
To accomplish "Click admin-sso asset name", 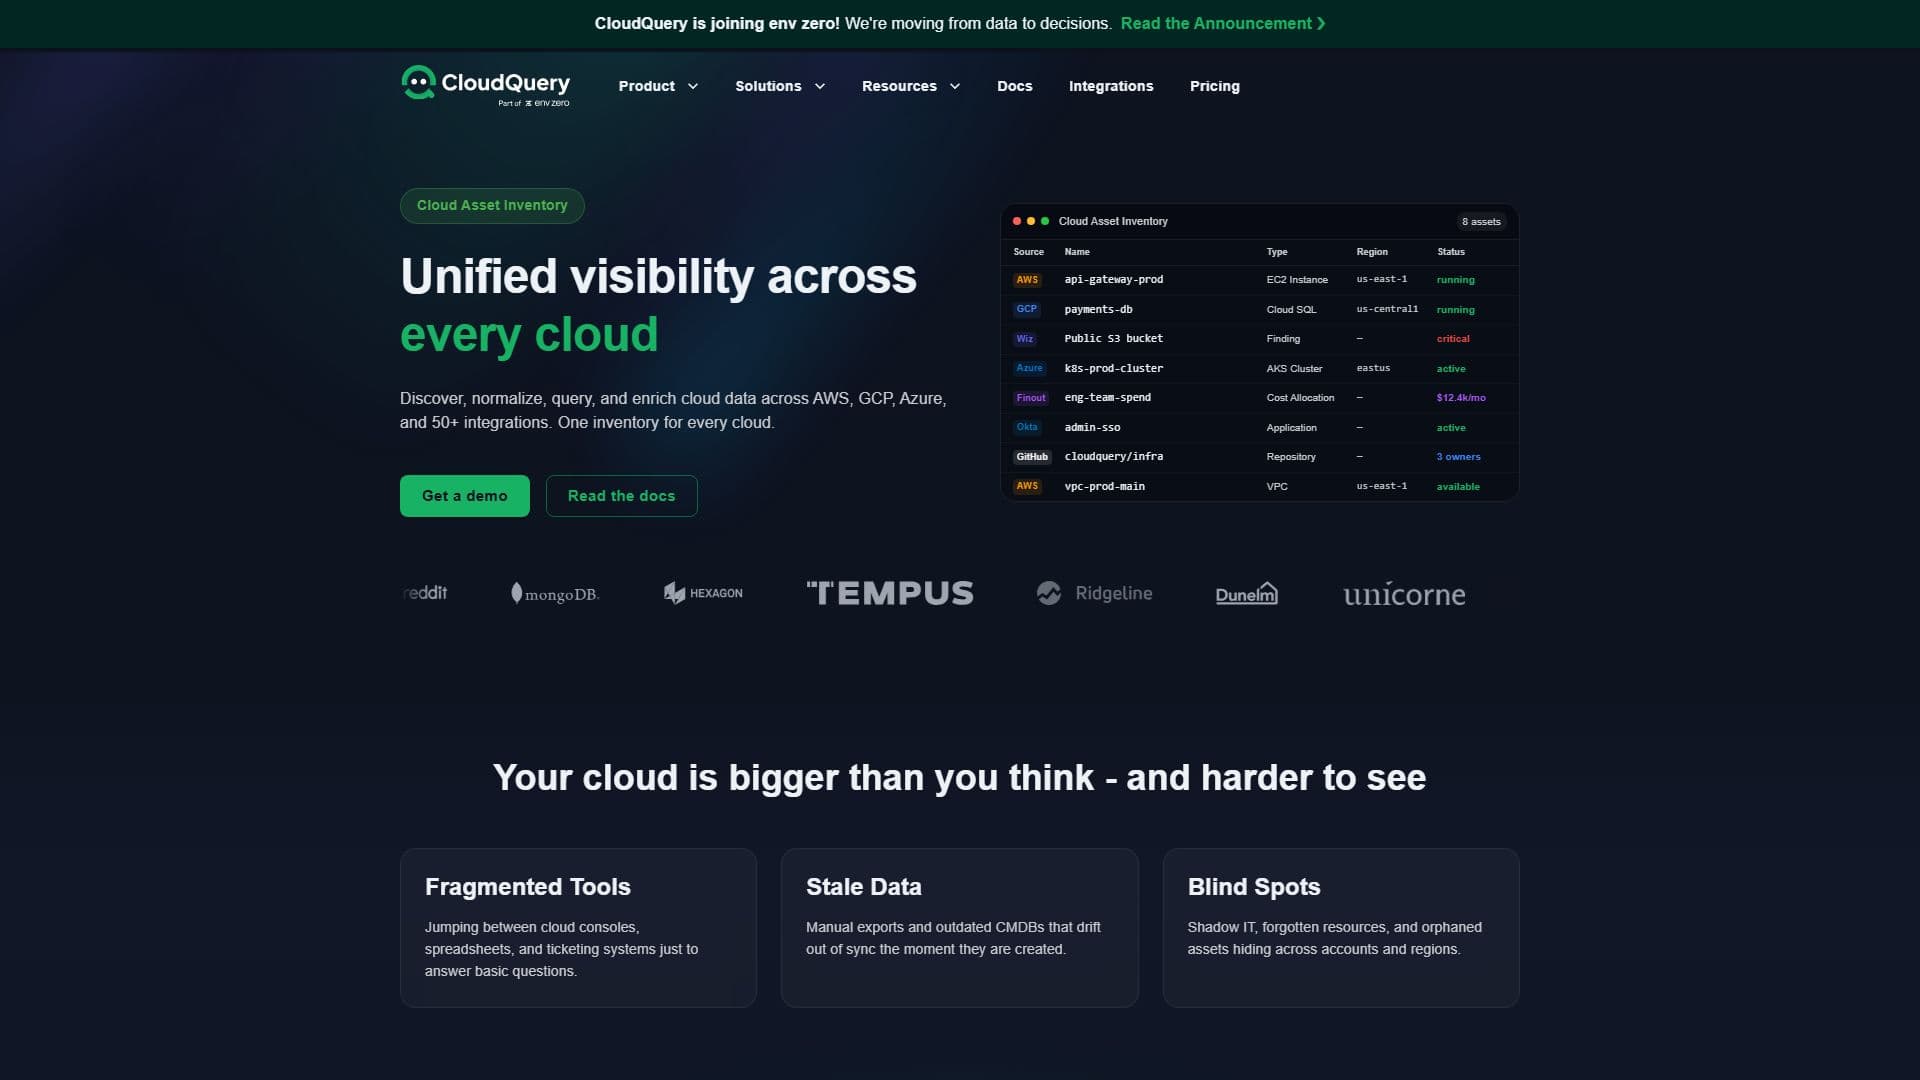I will [x=1092, y=427].
